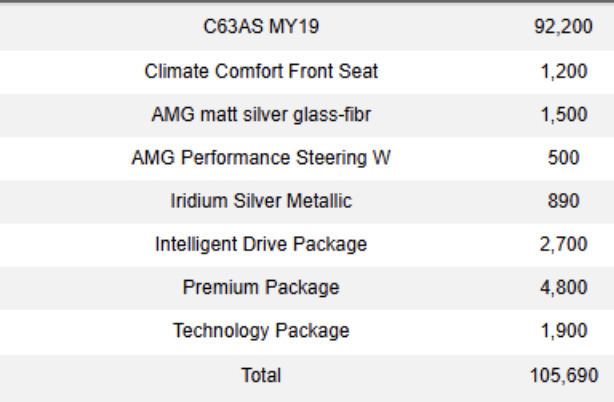Click the AMG matt silver glass-fibr item
The width and height of the screenshot is (614, 402).
pyautogui.click(x=261, y=115)
